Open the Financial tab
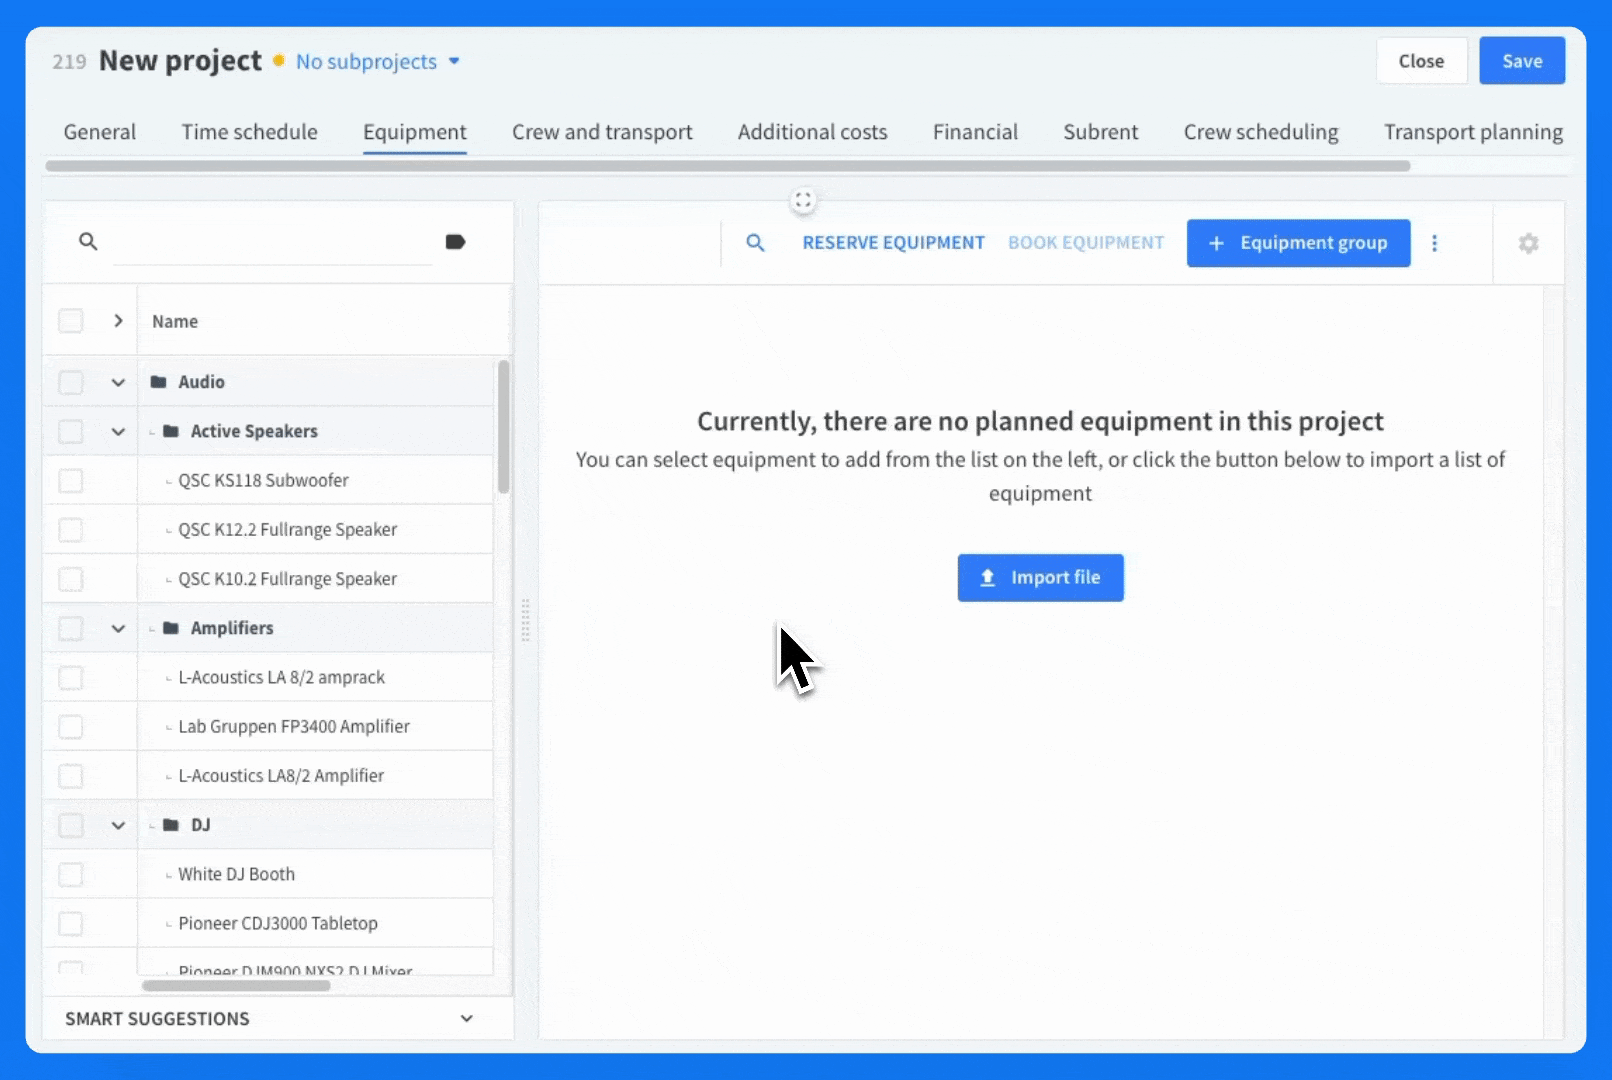Screen dimensions: 1612x1080 click(x=975, y=132)
